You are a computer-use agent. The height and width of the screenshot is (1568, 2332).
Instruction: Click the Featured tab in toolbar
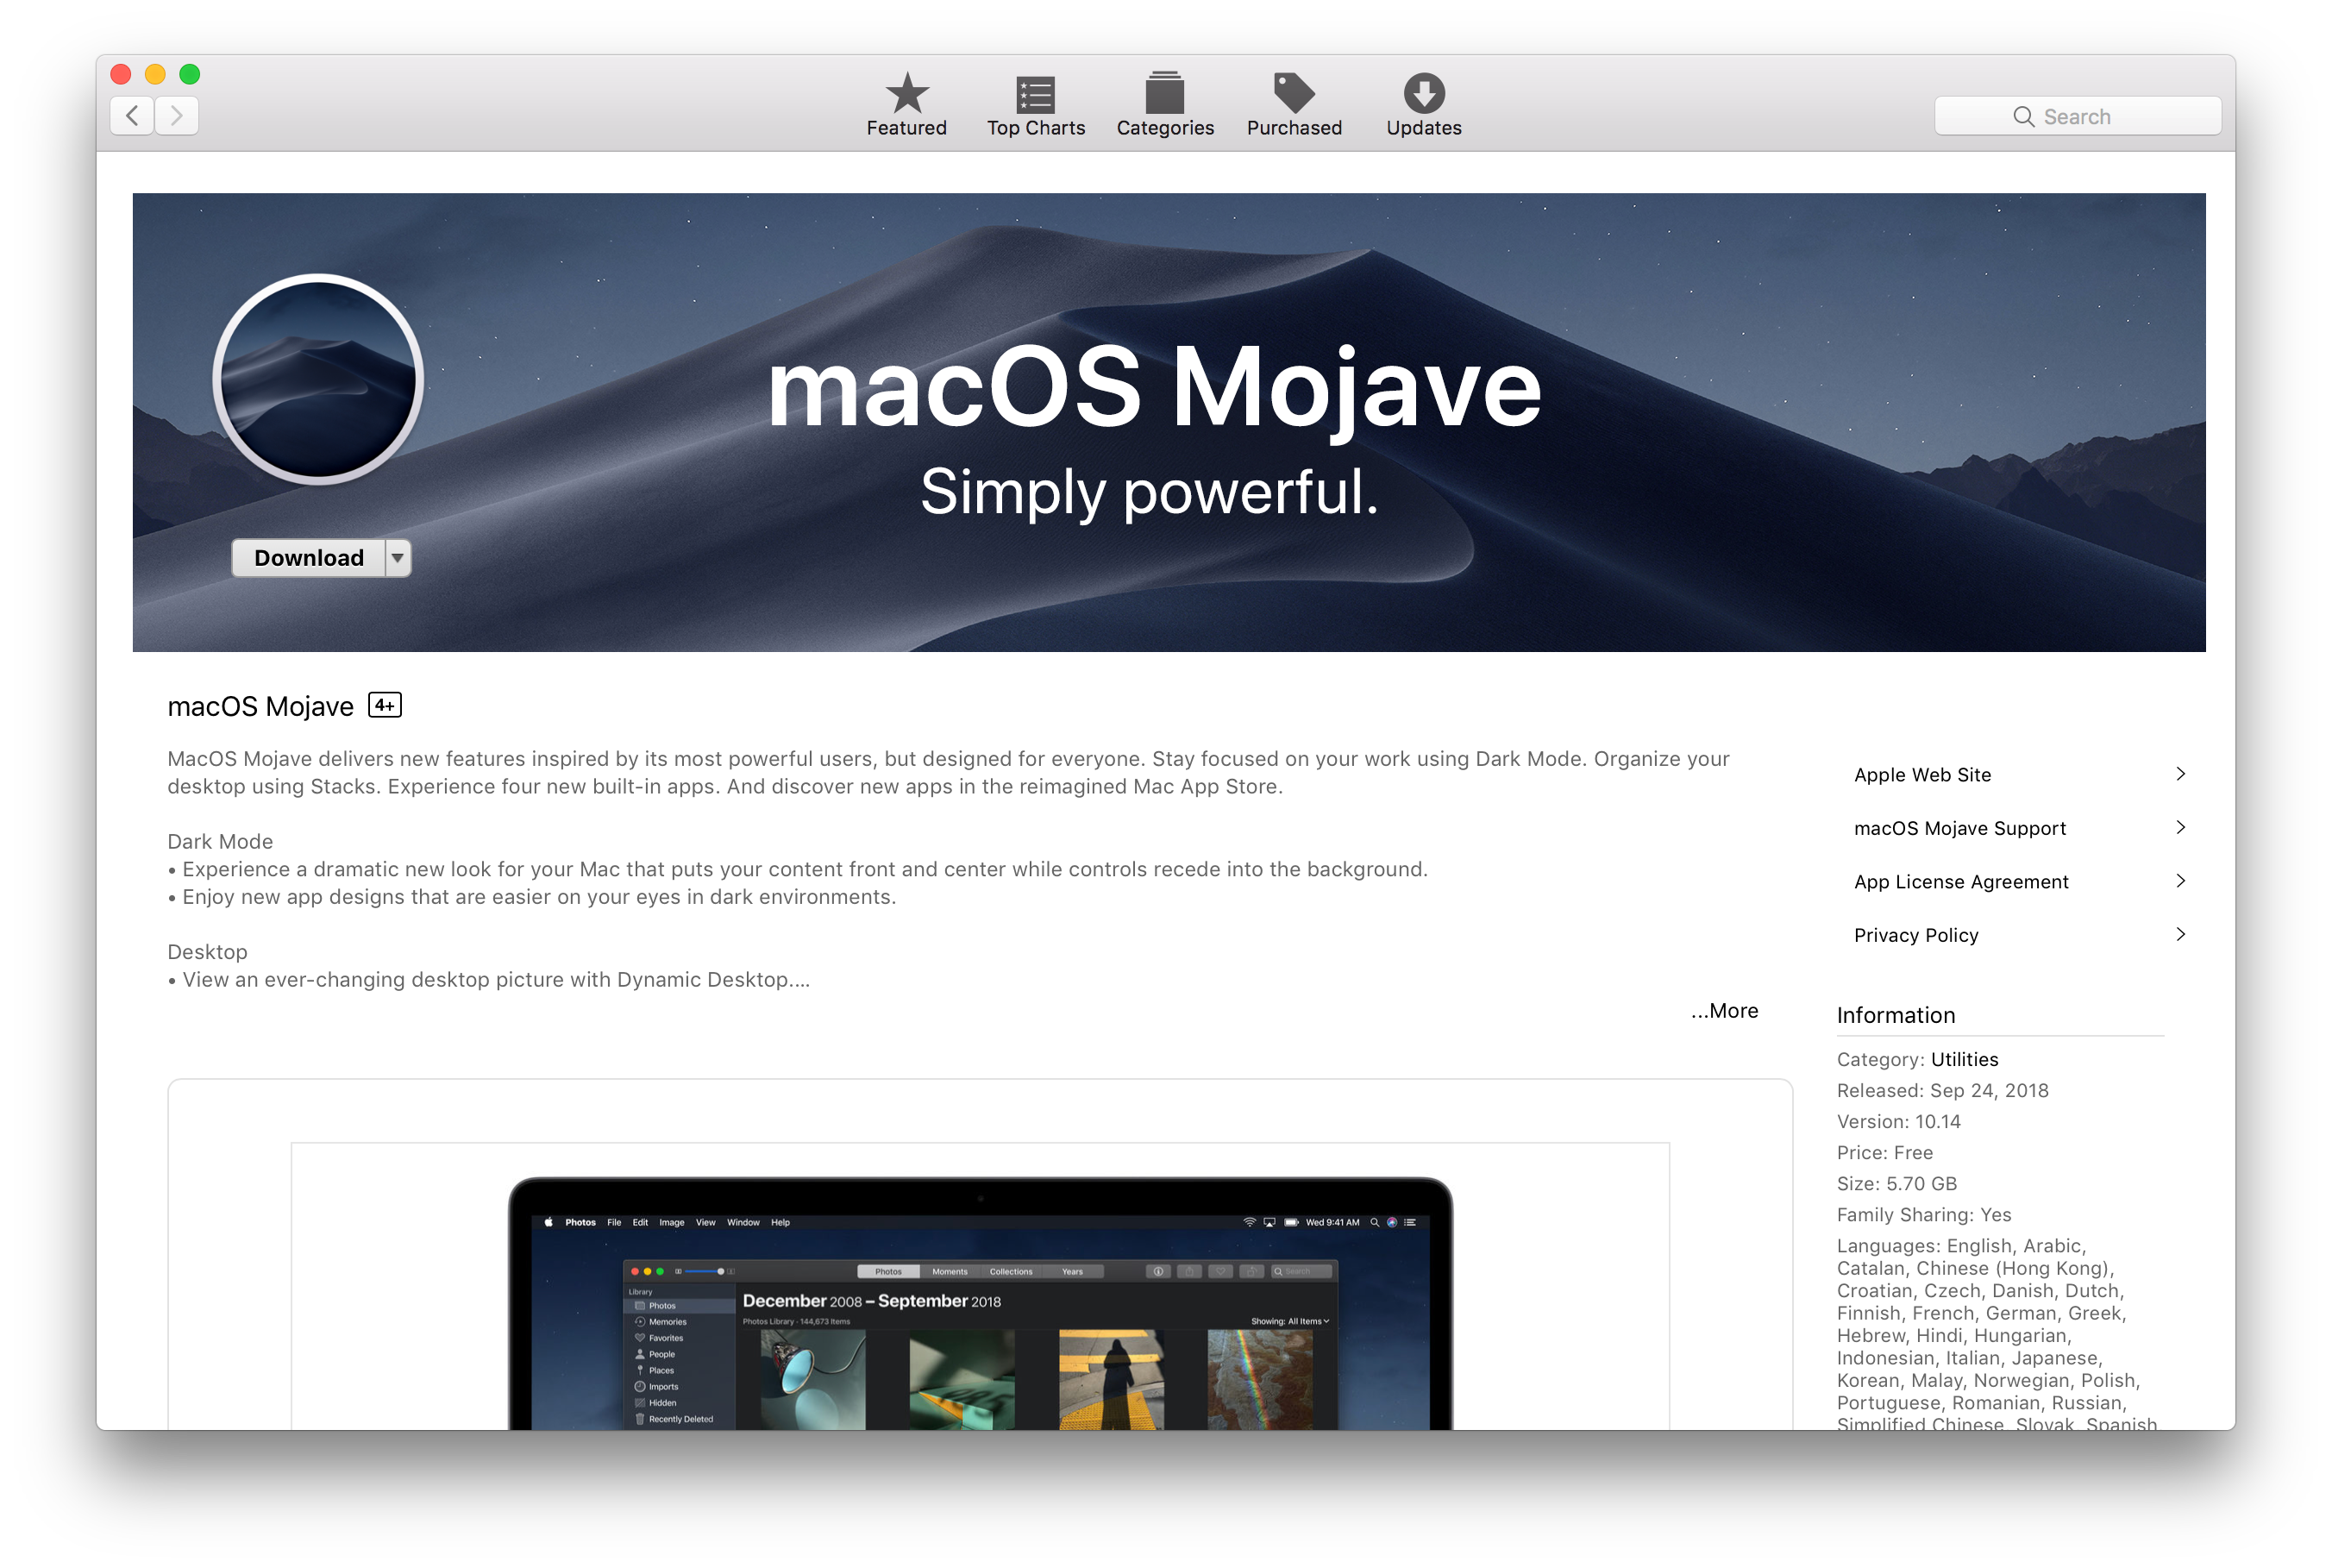(906, 77)
